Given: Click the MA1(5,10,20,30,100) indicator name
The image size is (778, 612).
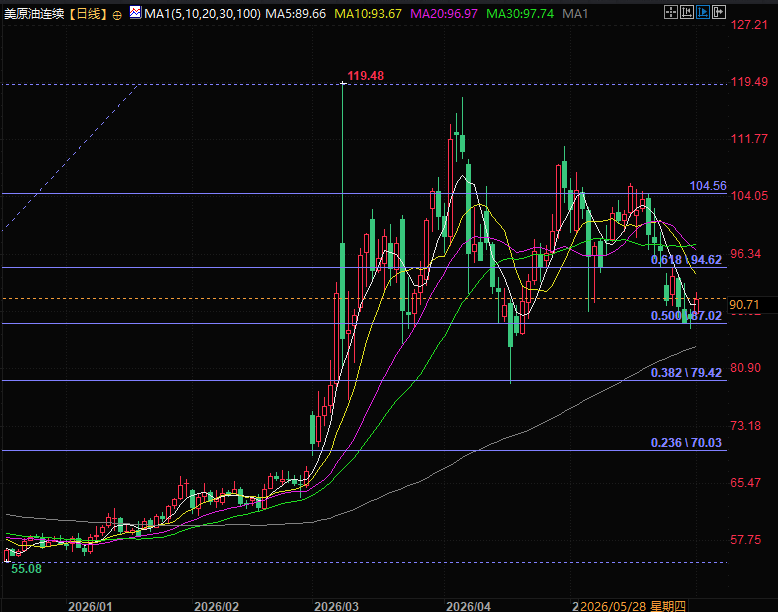Looking at the screenshot, I should [202, 13].
